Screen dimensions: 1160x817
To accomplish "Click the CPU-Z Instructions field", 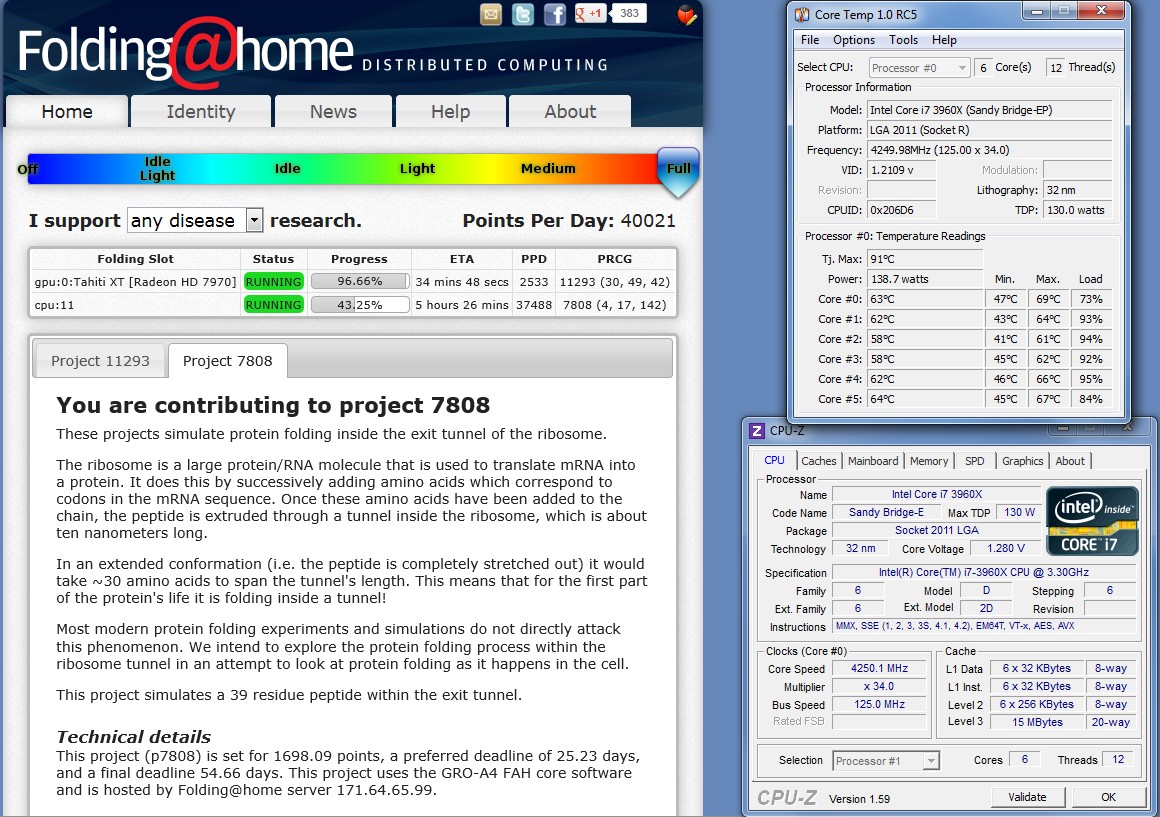I will (x=984, y=626).
